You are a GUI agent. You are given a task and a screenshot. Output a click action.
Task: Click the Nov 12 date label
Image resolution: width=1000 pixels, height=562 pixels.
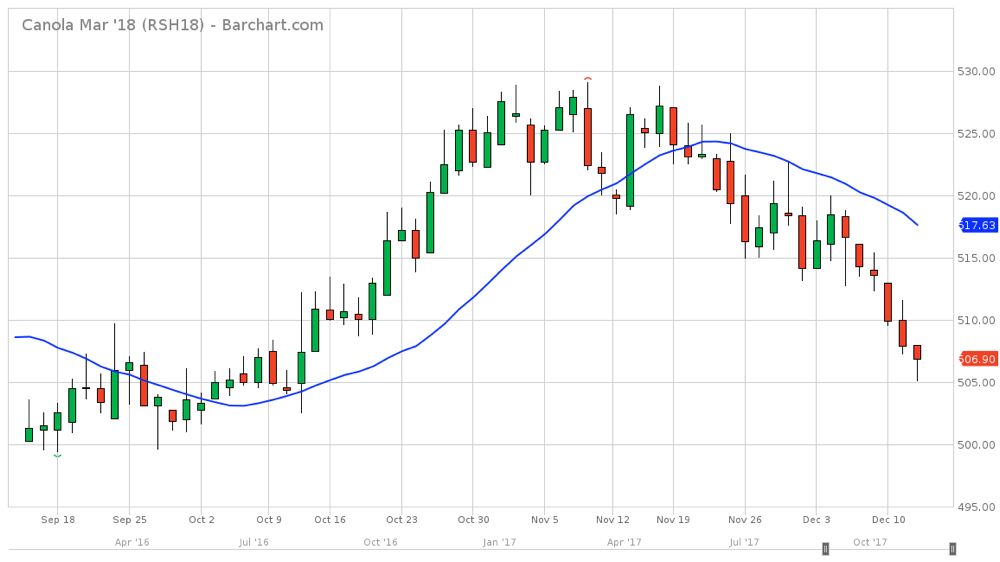tap(612, 520)
